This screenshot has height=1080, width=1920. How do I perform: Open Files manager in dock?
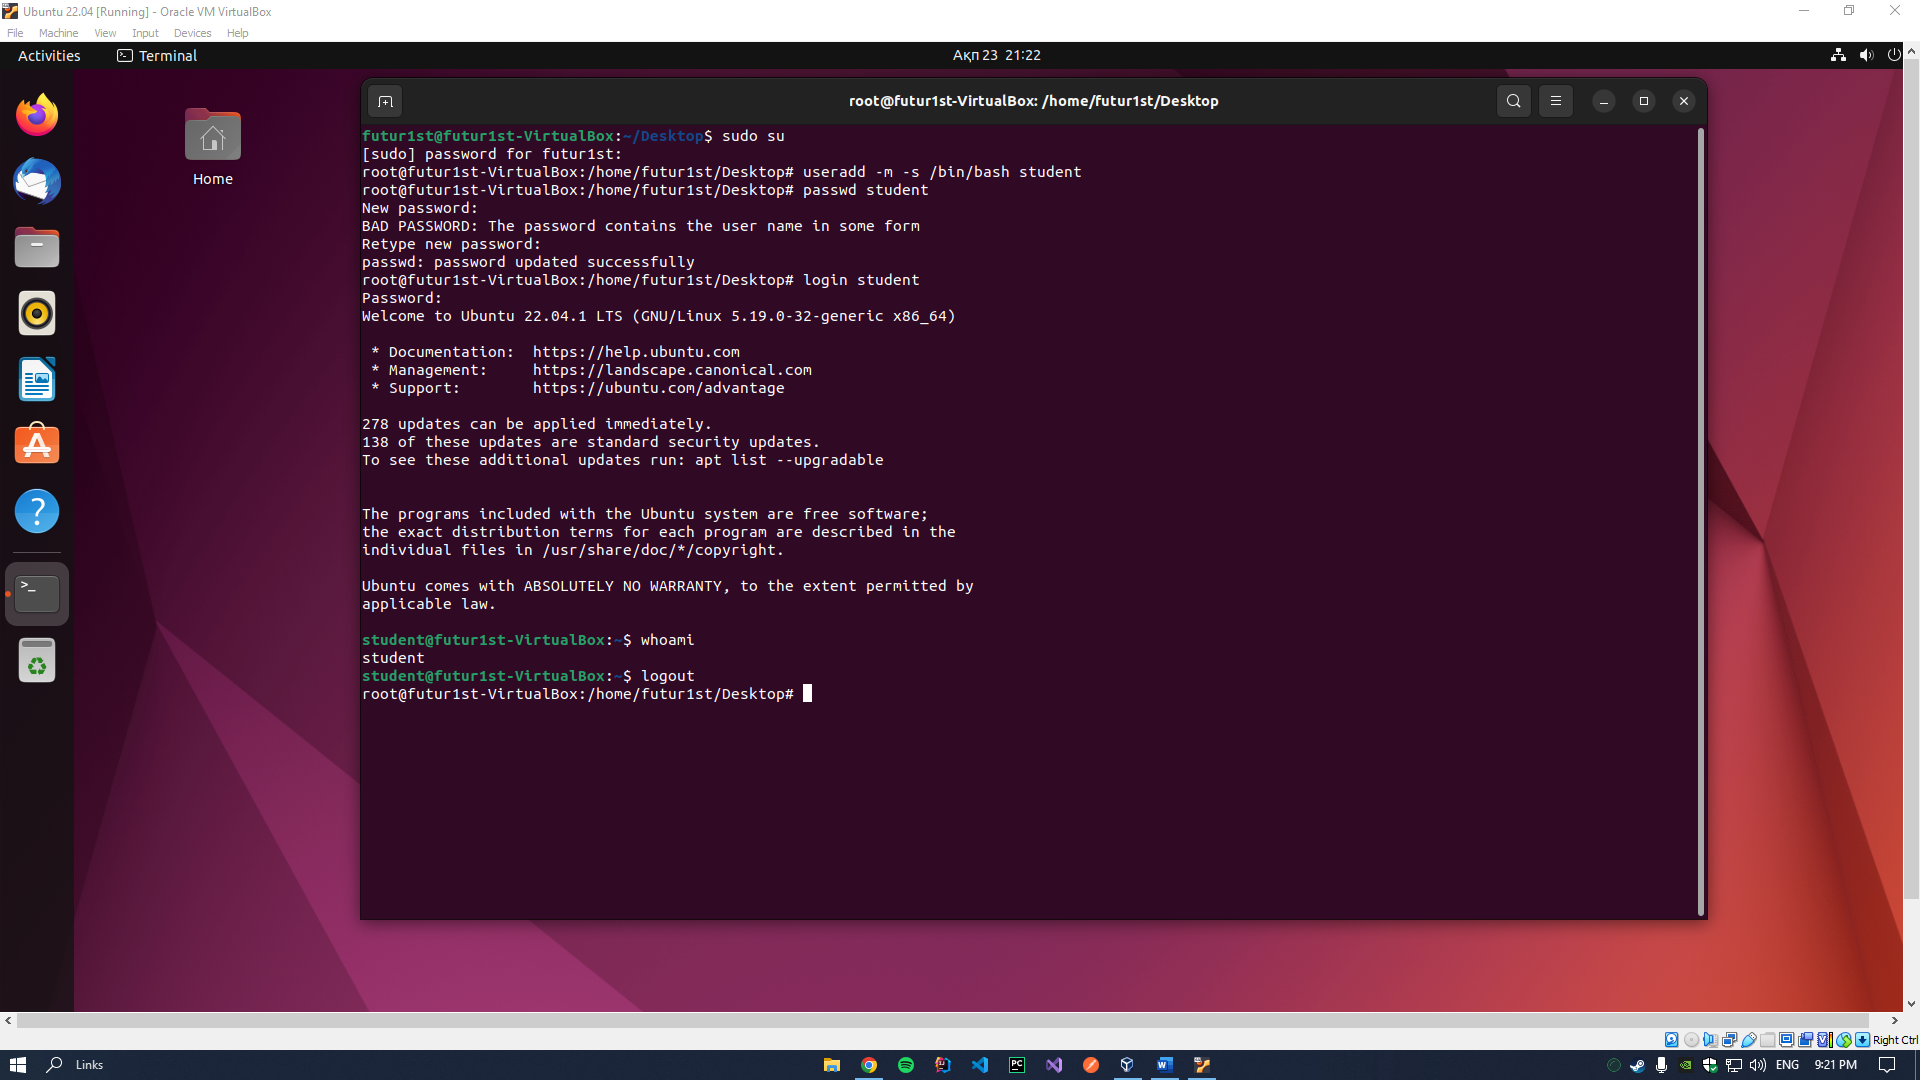point(37,247)
